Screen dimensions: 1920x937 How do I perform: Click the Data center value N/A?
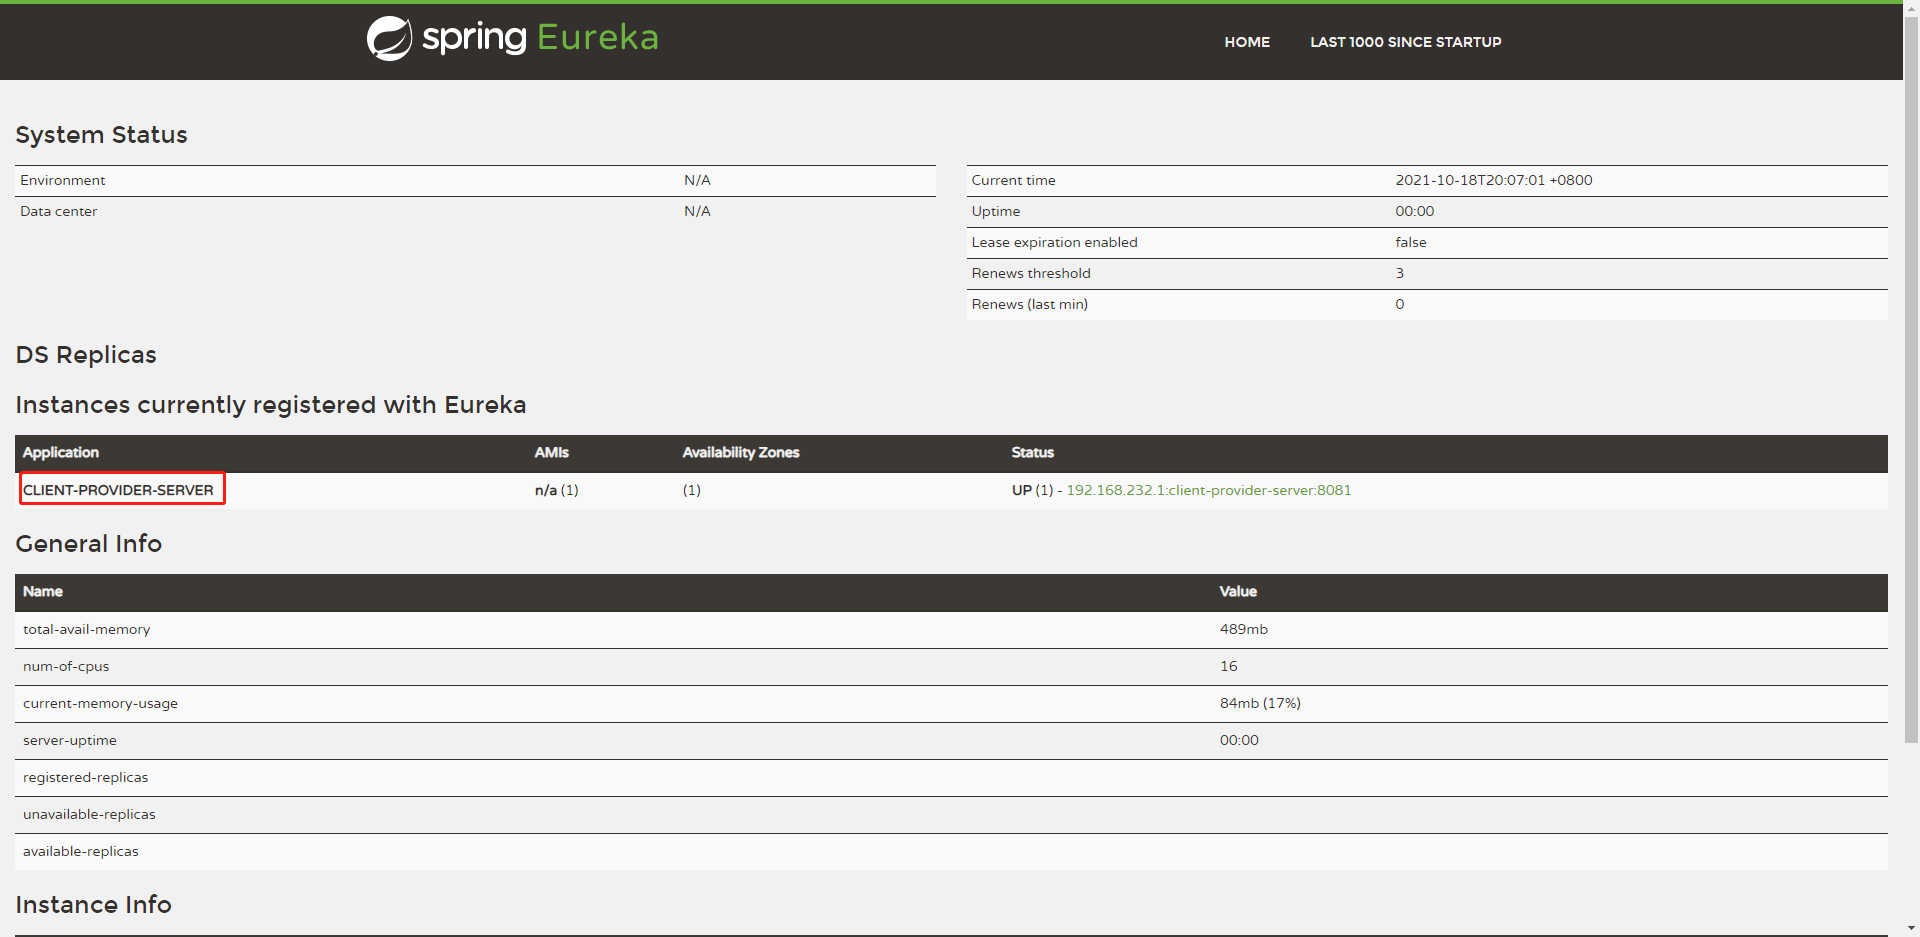[697, 211]
